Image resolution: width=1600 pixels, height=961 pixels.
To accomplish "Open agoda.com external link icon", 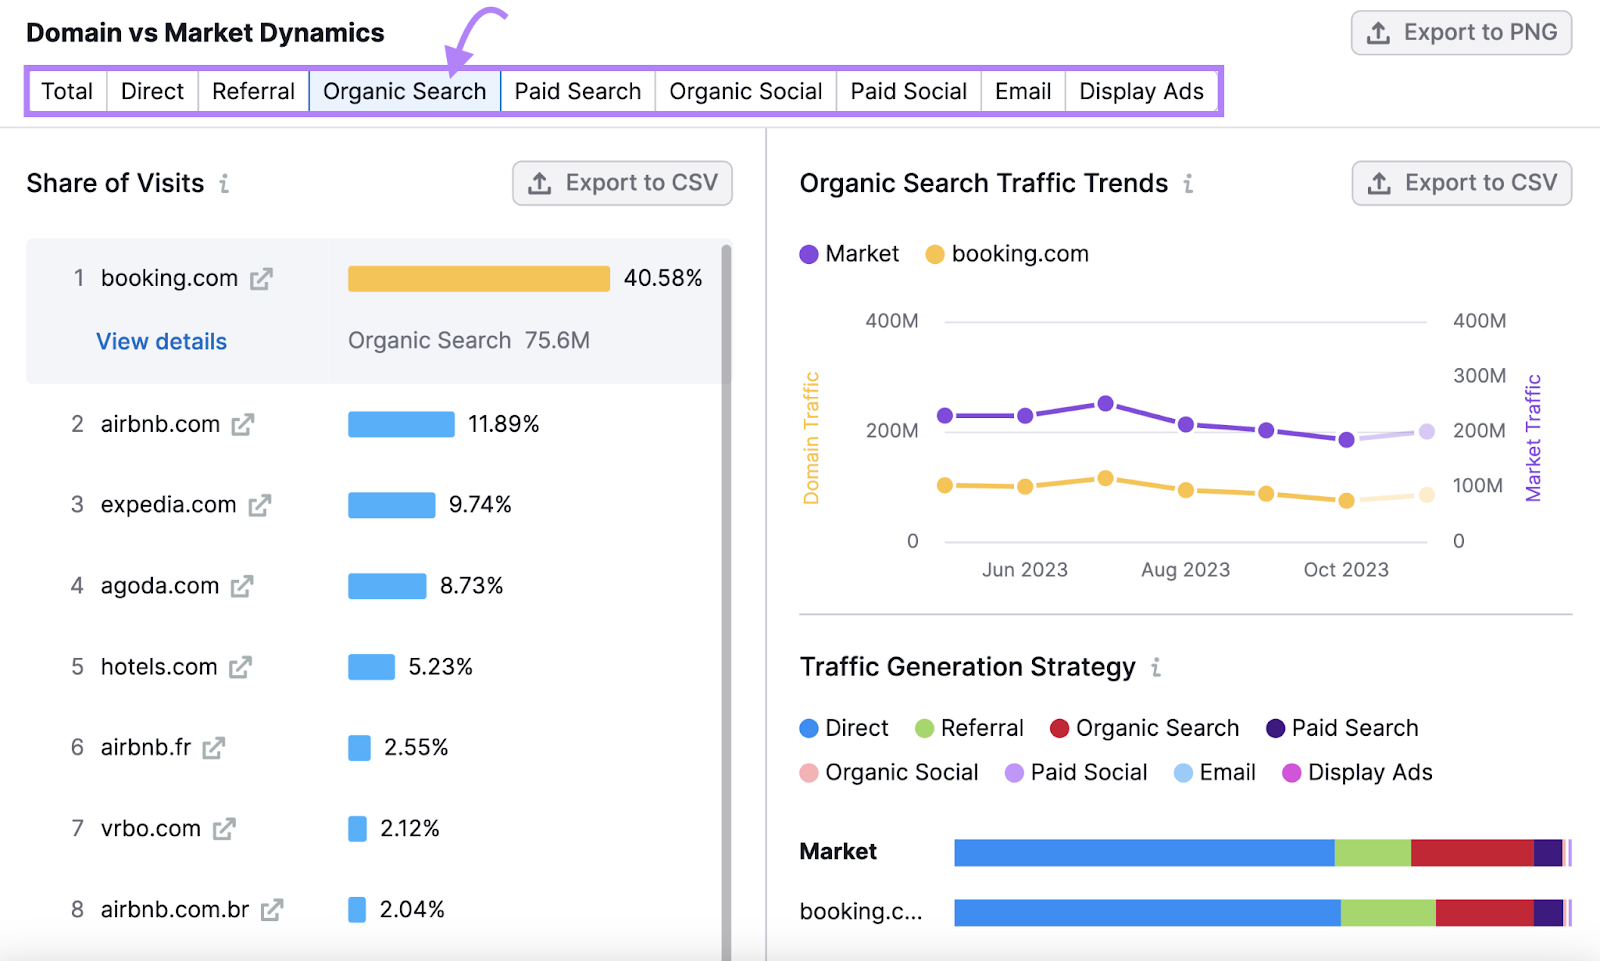I will coord(242,587).
